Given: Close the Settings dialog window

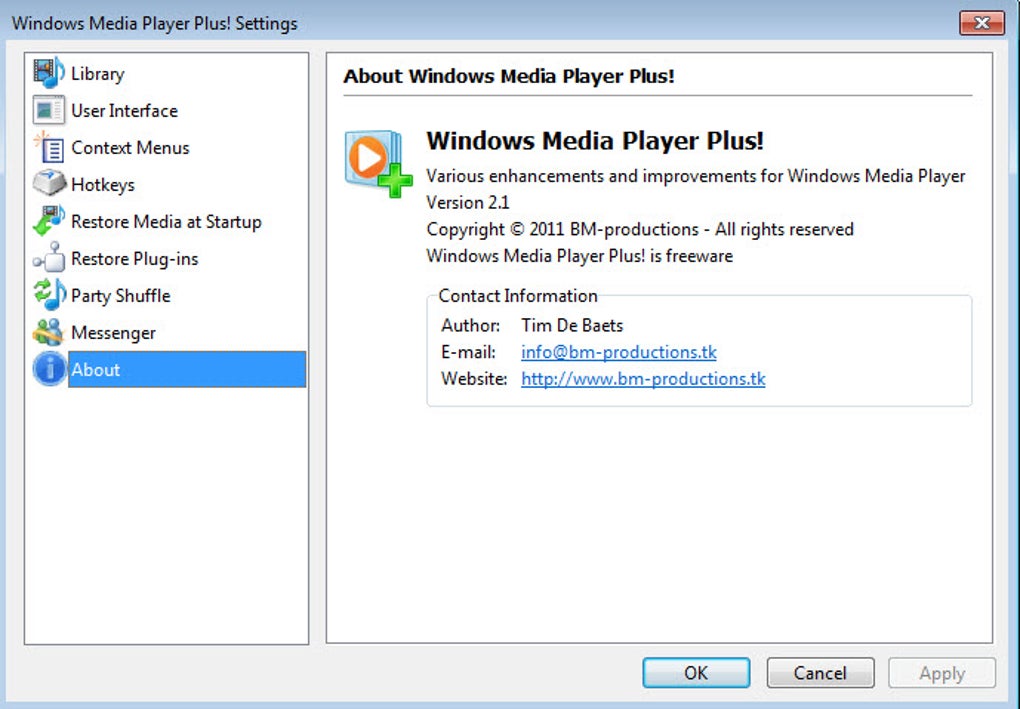Looking at the screenshot, I should (x=982, y=23).
